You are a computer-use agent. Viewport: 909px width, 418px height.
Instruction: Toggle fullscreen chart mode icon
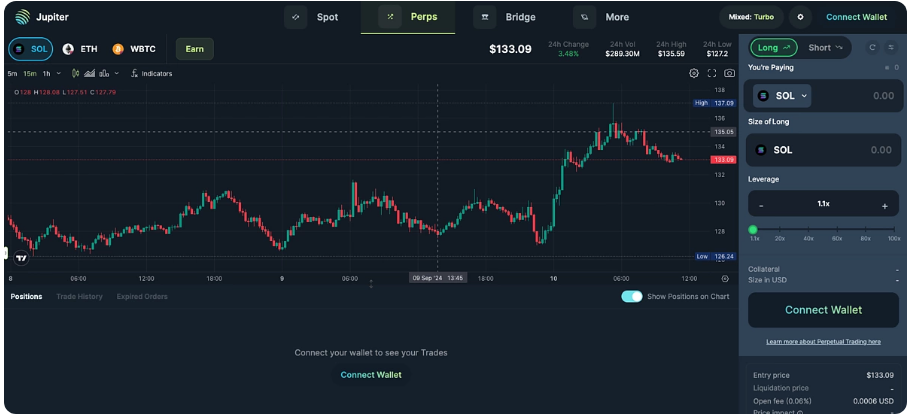(712, 74)
